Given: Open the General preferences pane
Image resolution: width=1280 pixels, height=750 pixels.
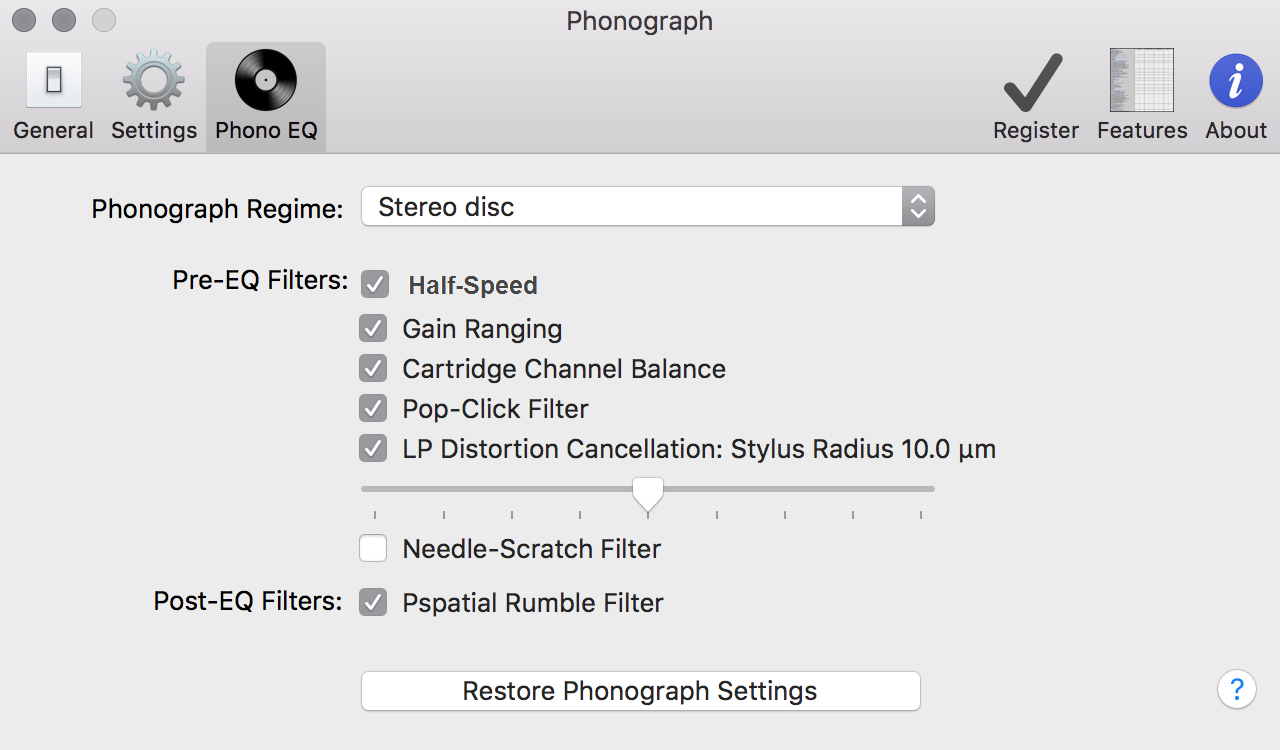Looking at the screenshot, I should pyautogui.click(x=53, y=97).
